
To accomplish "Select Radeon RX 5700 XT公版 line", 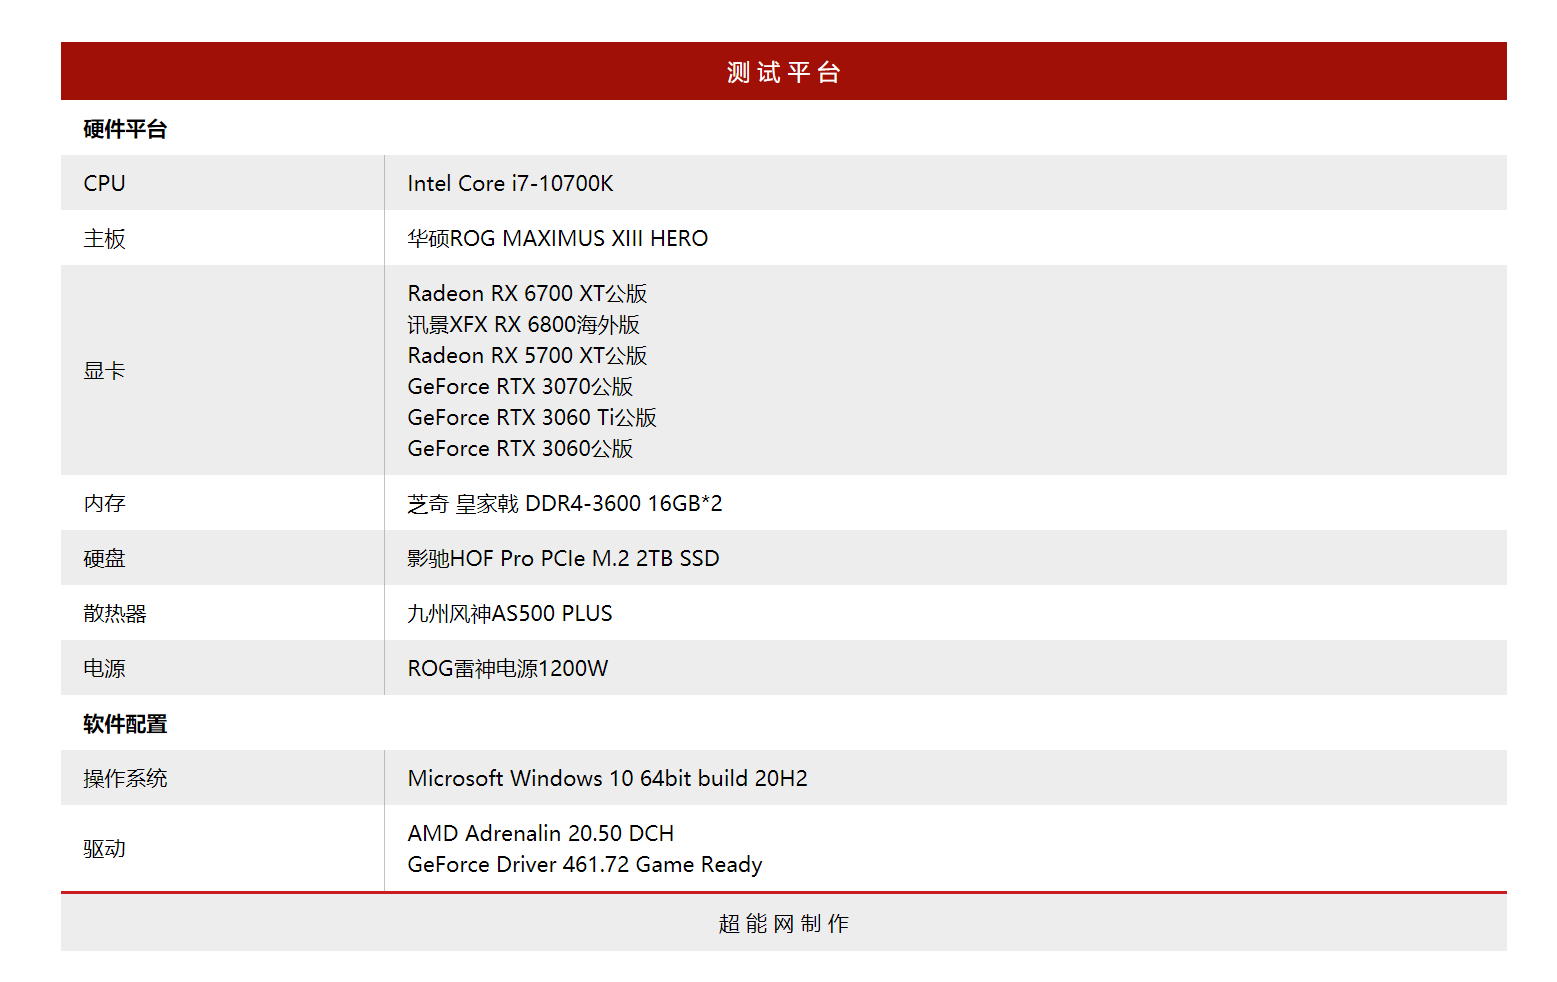I will (527, 355).
